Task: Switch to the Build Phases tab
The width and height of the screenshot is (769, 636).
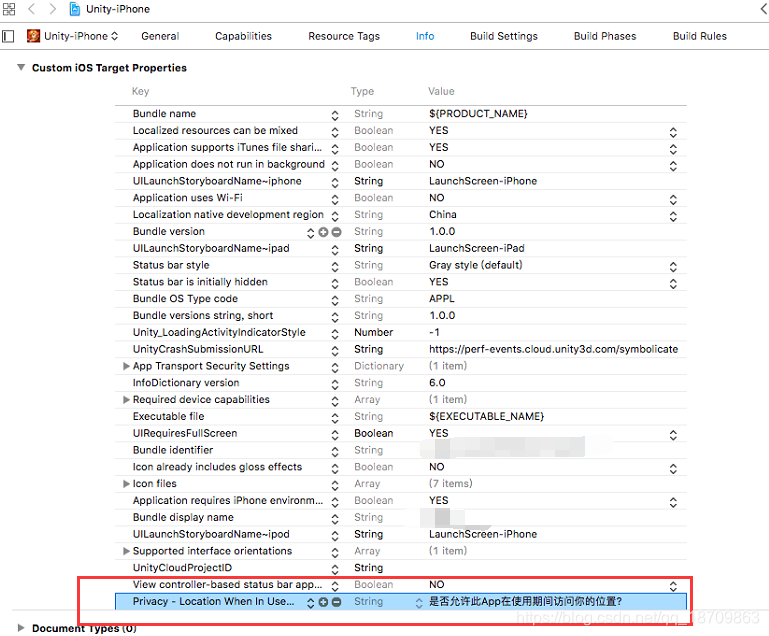Action: tap(605, 36)
